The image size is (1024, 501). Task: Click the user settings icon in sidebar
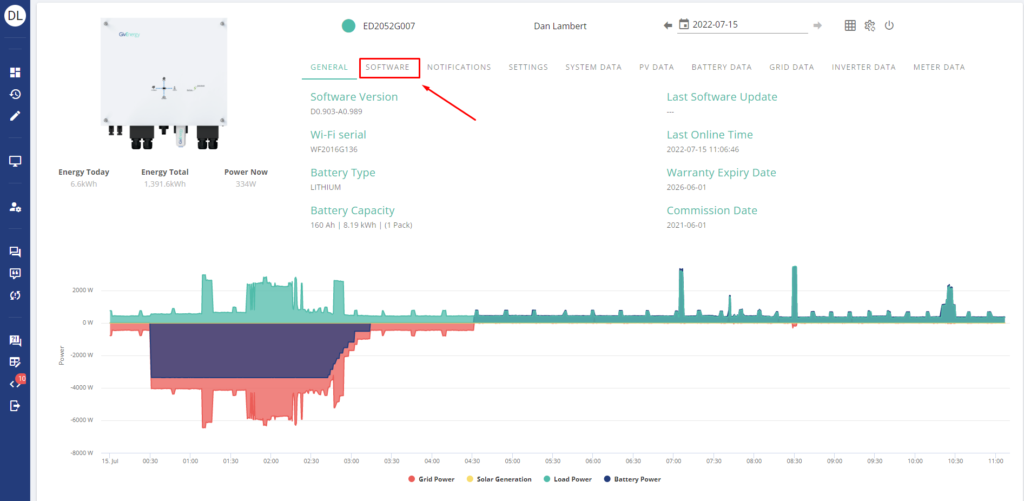(x=15, y=207)
